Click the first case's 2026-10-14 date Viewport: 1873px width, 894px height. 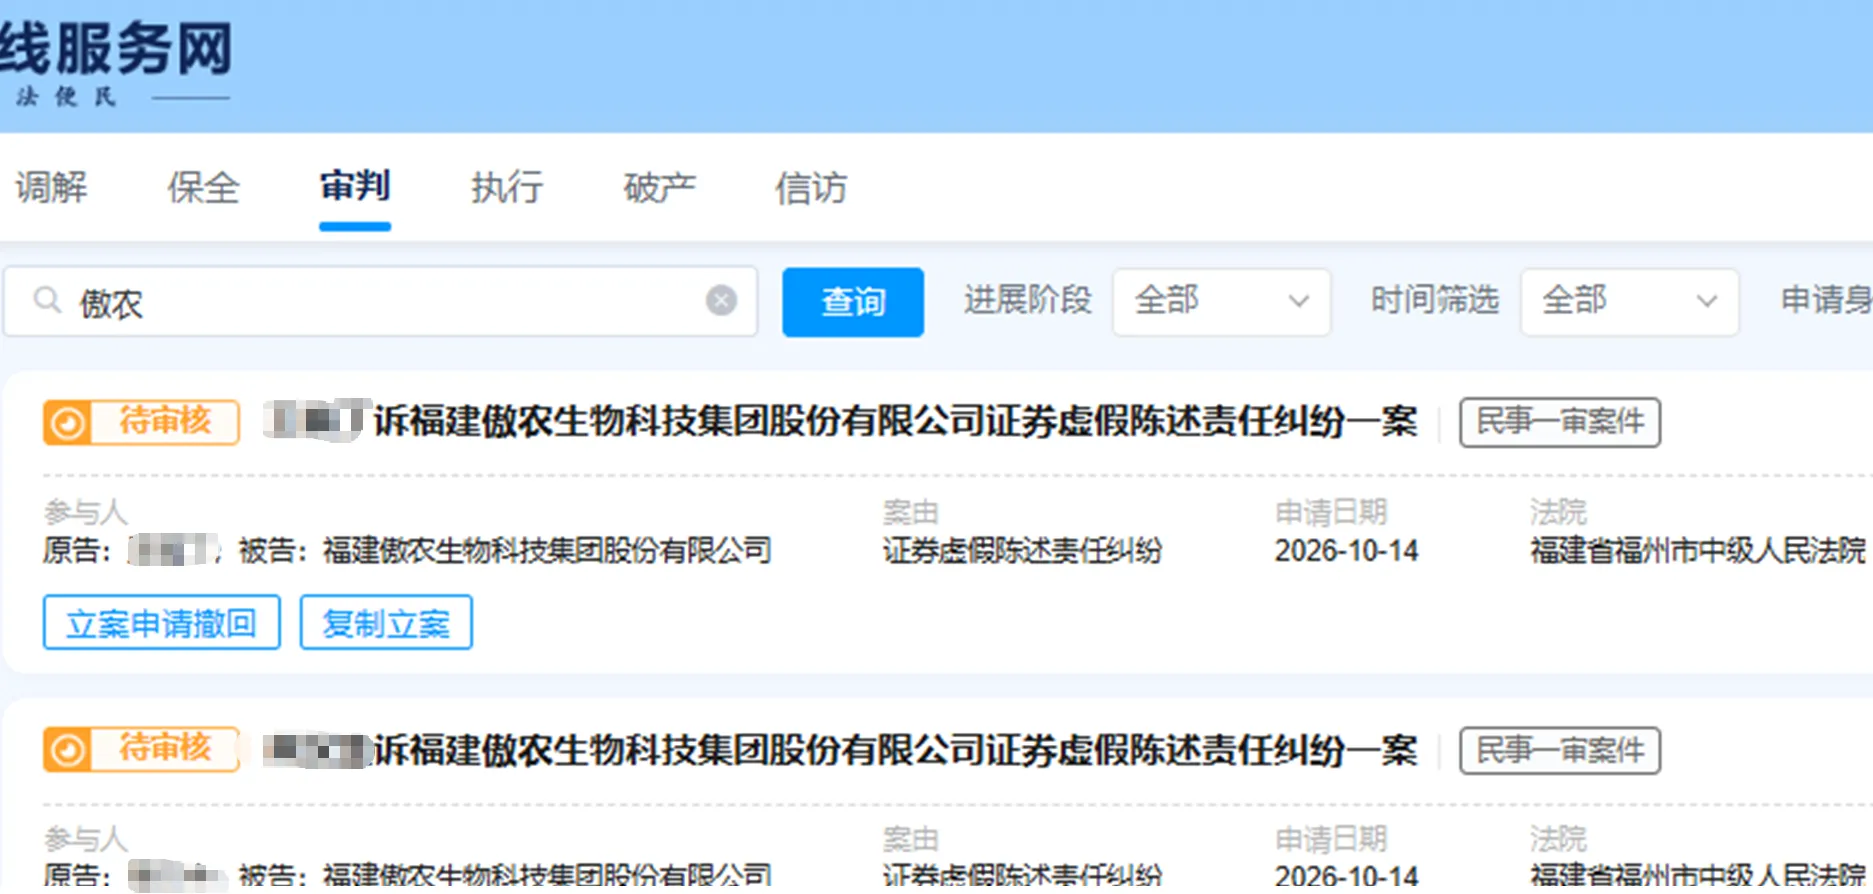1346,551
